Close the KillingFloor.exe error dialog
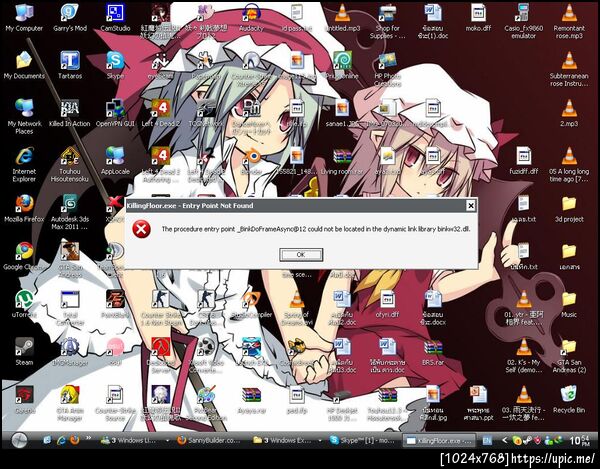Image resolution: width=600 pixels, height=469 pixels. point(471,206)
